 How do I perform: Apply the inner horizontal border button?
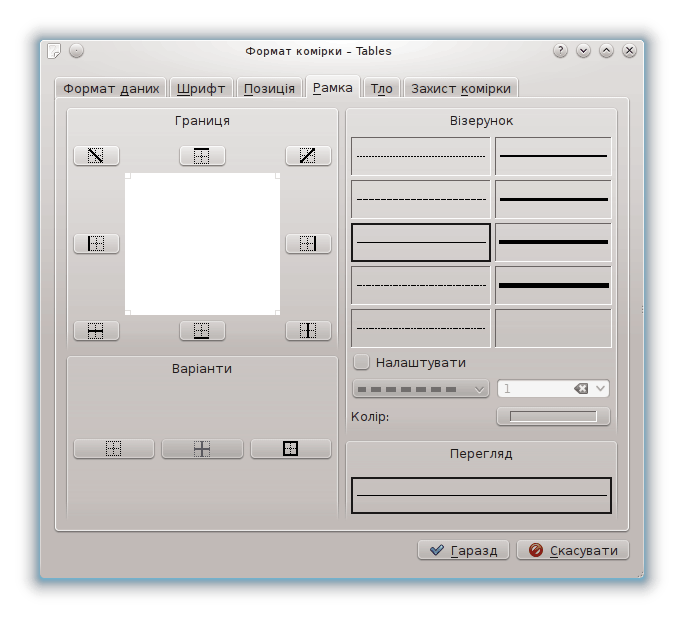tap(96, 331)
